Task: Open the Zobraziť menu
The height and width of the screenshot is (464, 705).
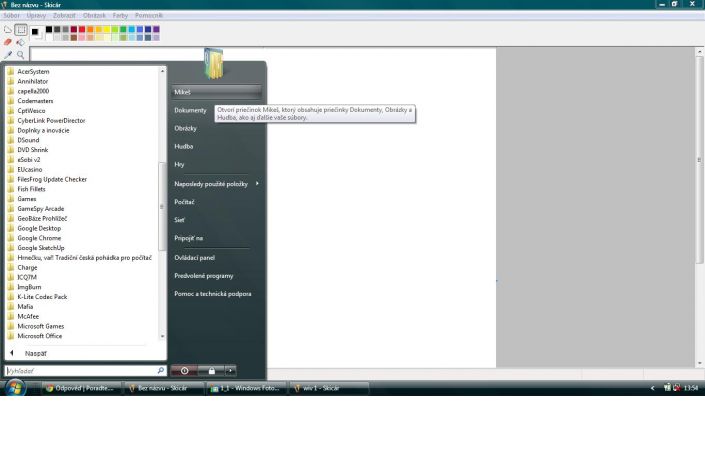Action: (x=64, y=15)
